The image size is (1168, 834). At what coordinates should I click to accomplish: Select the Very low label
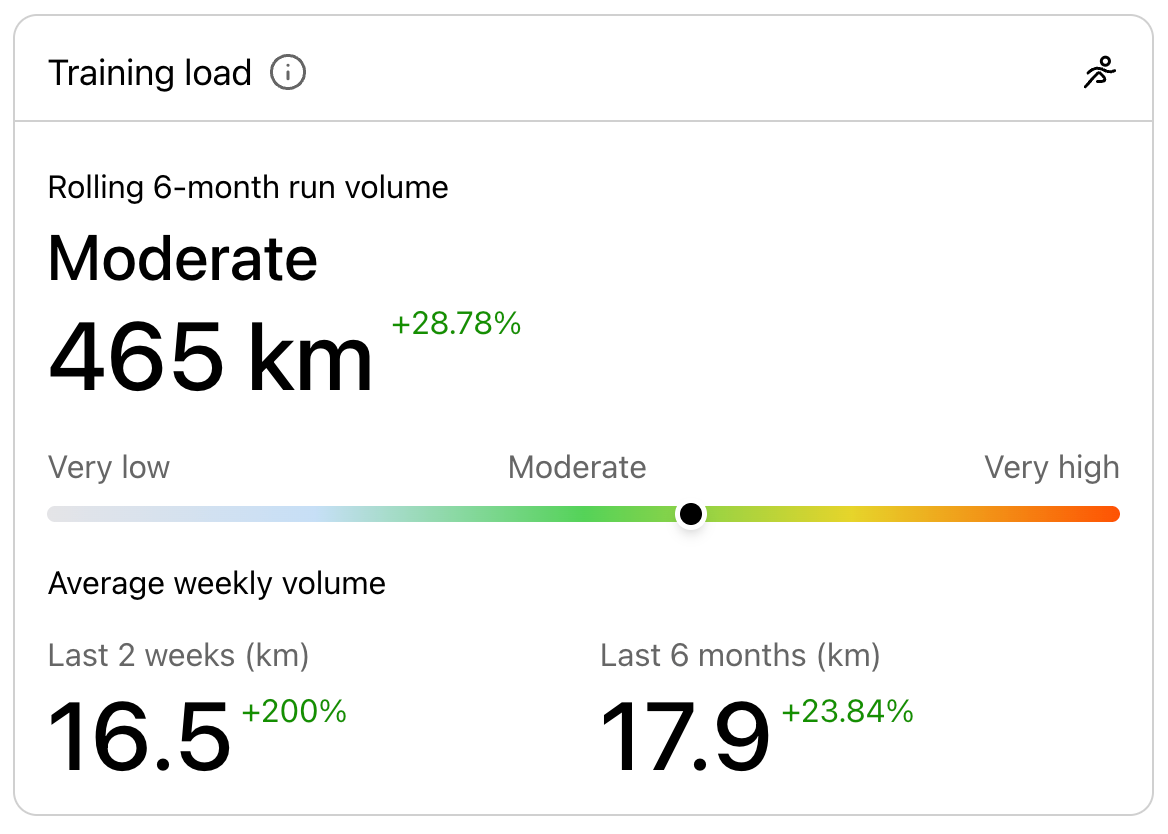[109, 467]
